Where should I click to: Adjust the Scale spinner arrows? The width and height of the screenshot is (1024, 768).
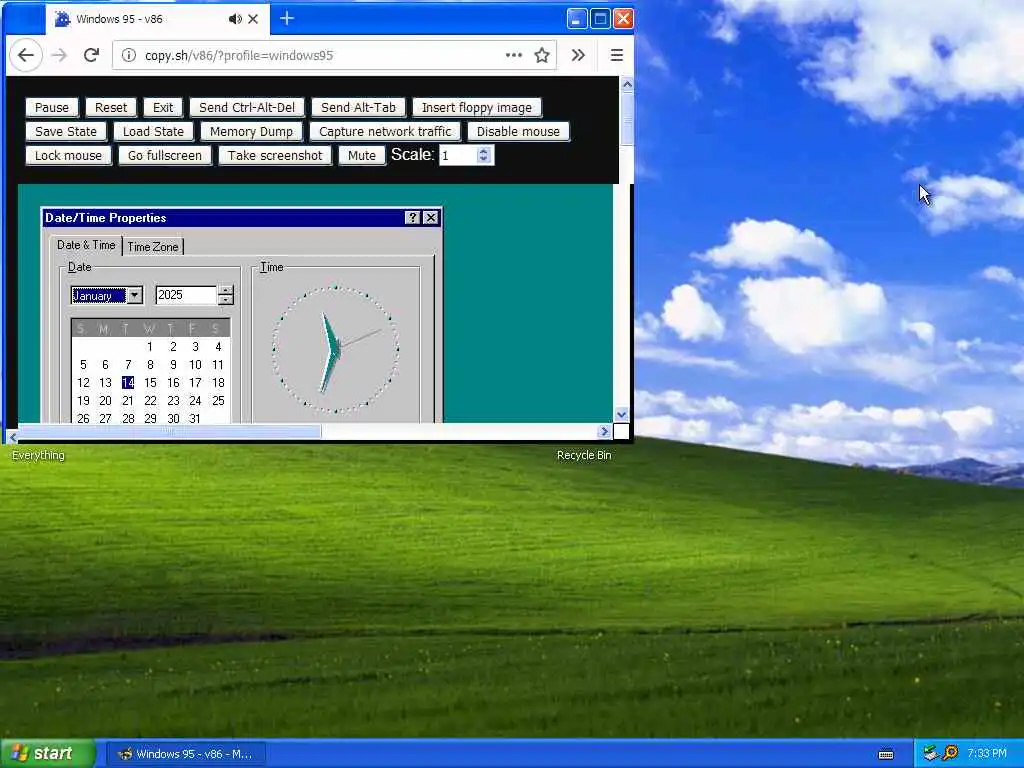(x=484, y=155)
